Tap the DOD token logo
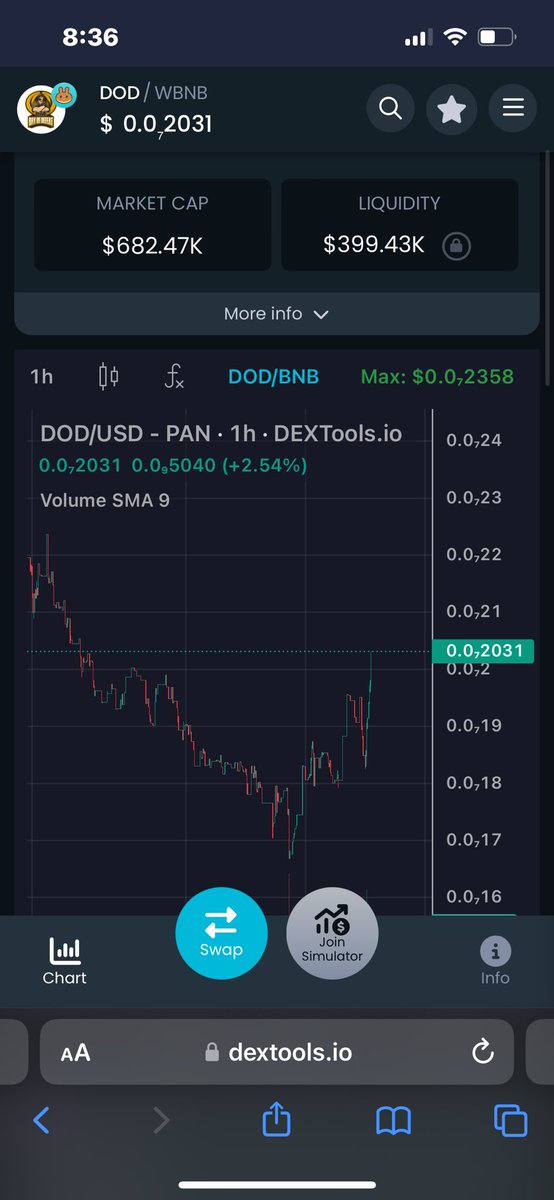The width and height of the screenshot is (554, 1200). [x=42, y=109]
